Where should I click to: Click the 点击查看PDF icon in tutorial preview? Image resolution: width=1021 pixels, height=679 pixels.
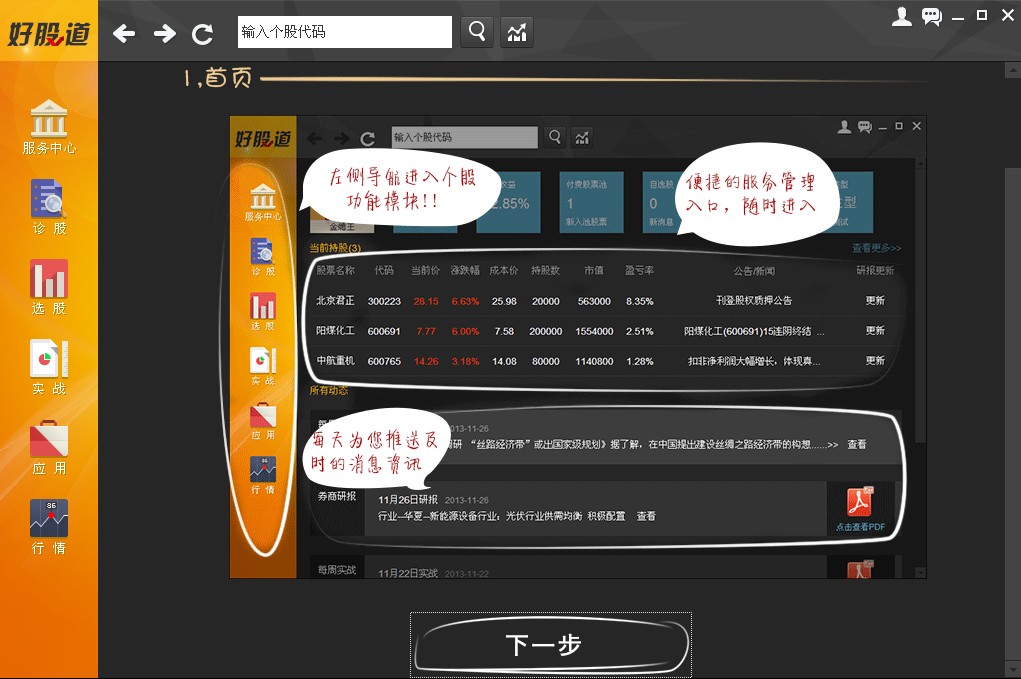(860, 510)
